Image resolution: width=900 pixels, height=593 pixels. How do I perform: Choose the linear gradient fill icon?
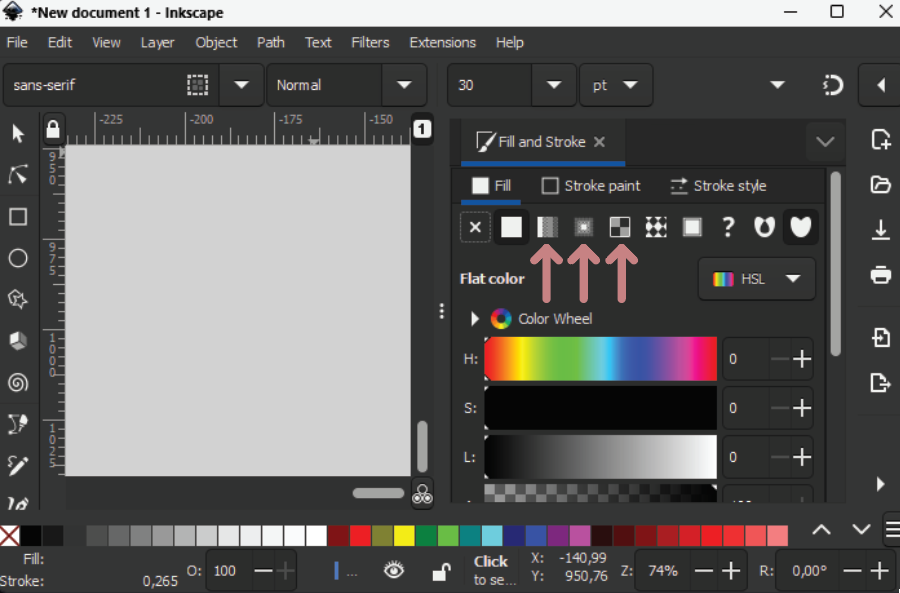(547, 227)
